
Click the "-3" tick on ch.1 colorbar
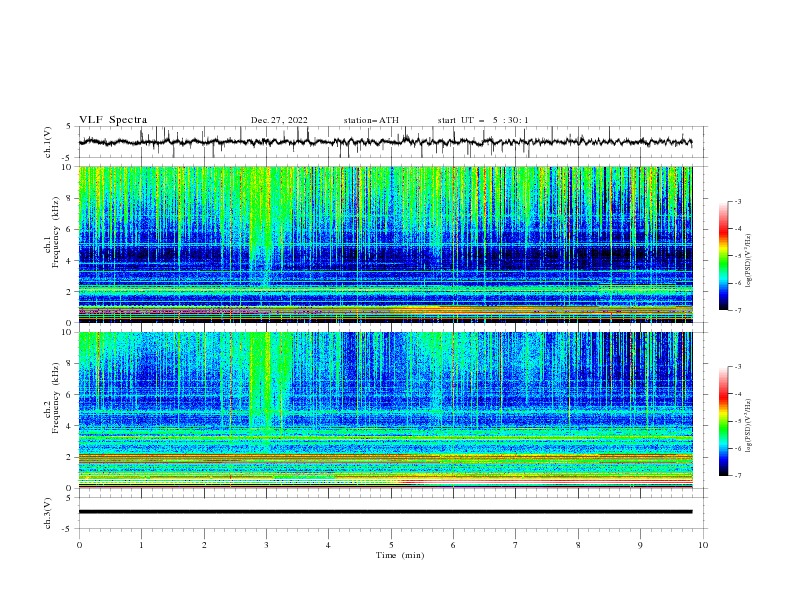[x=737, y=201]
